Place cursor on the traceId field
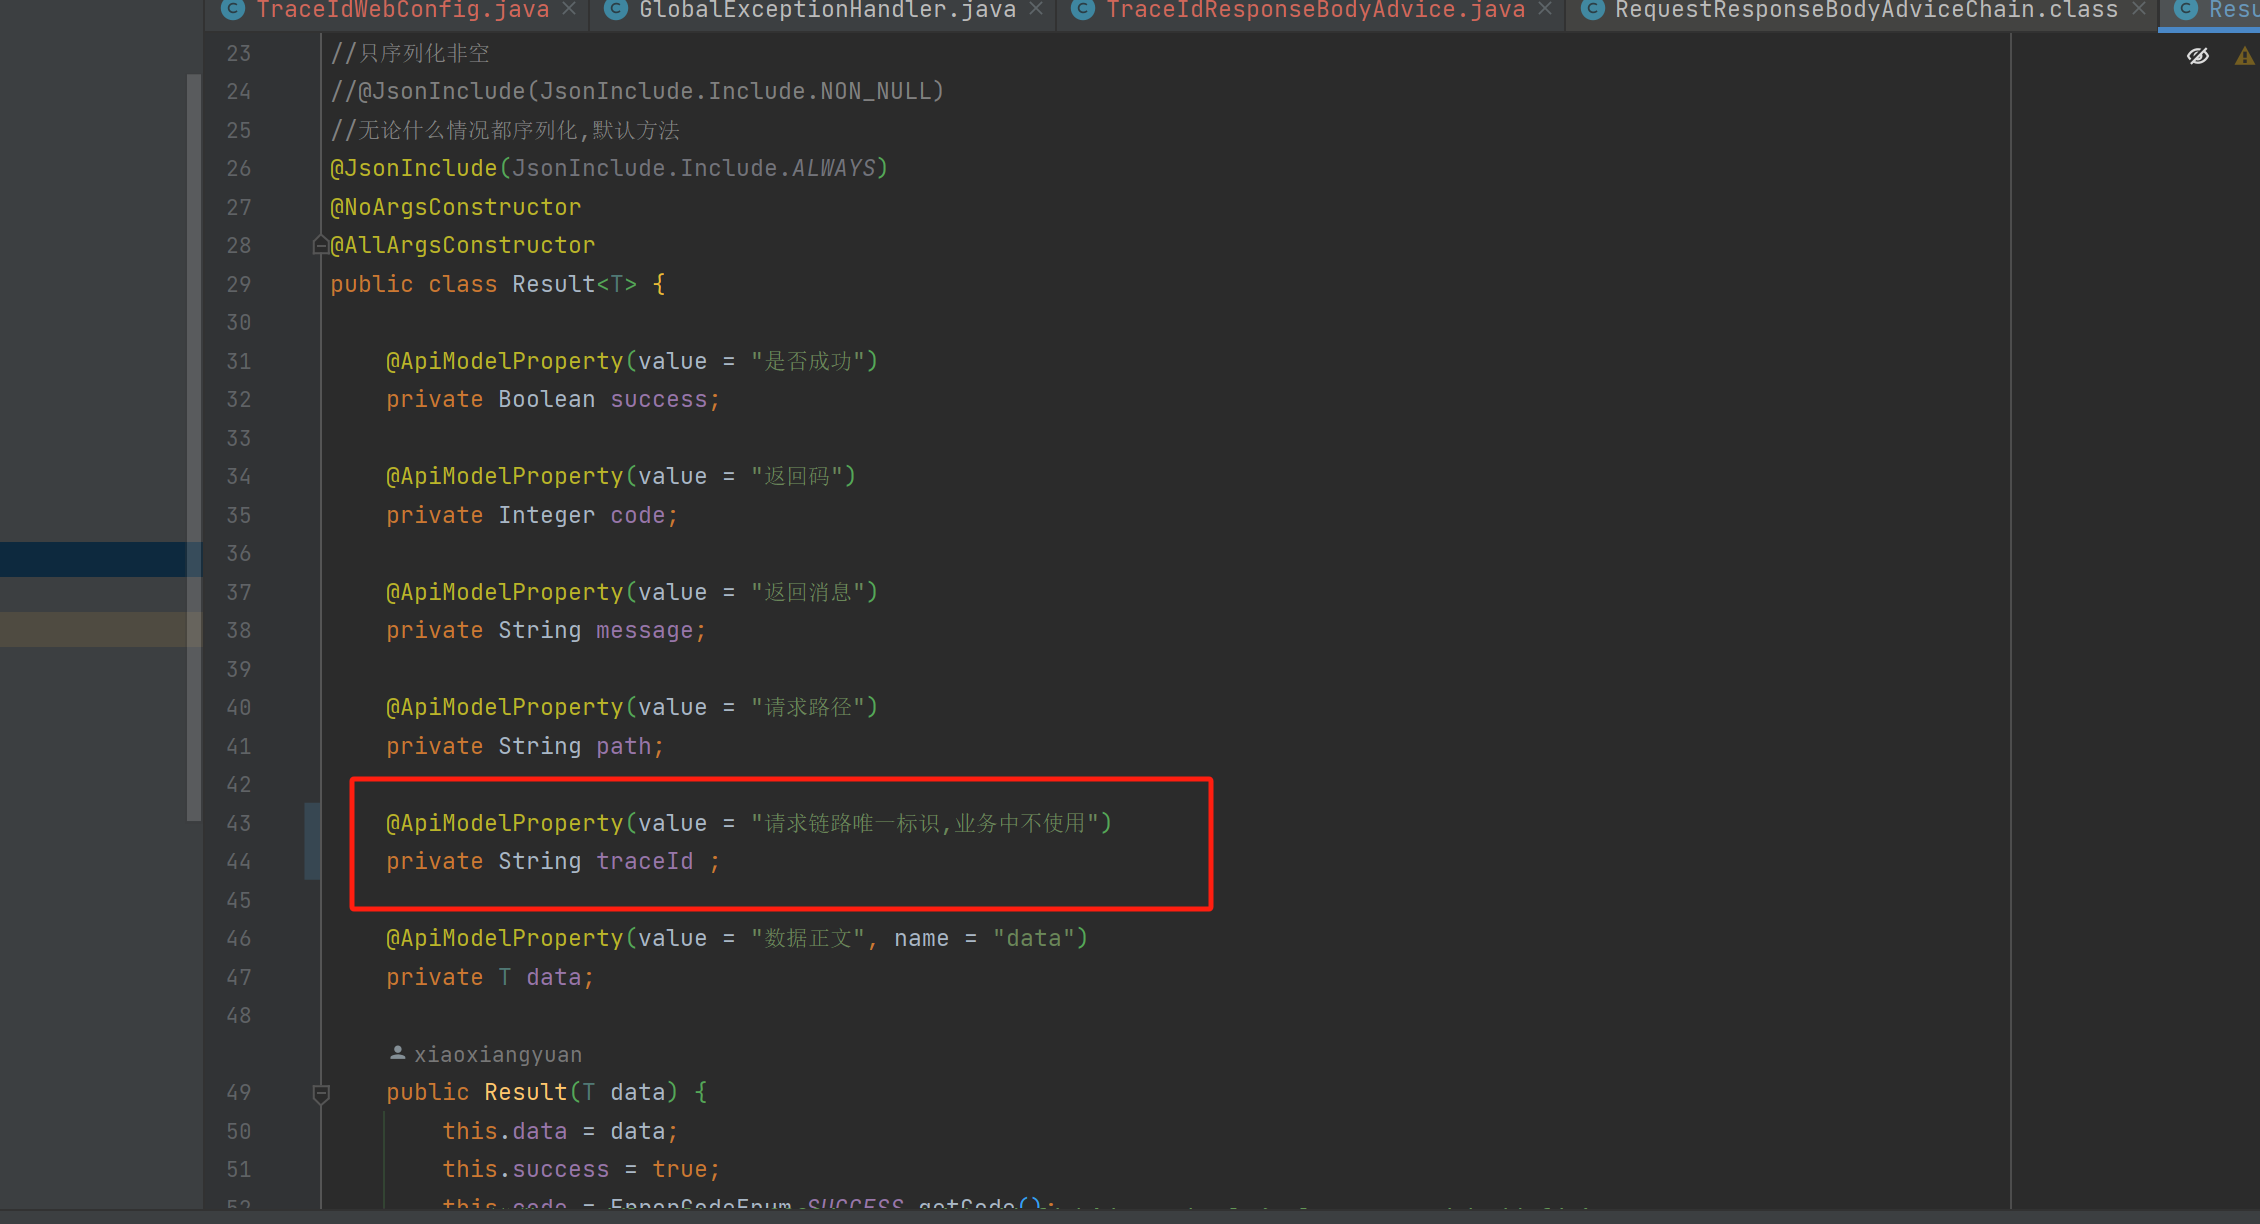The width and height of the screenshot is (2260, 1224). pyautogui.click(x=645, y=861)
